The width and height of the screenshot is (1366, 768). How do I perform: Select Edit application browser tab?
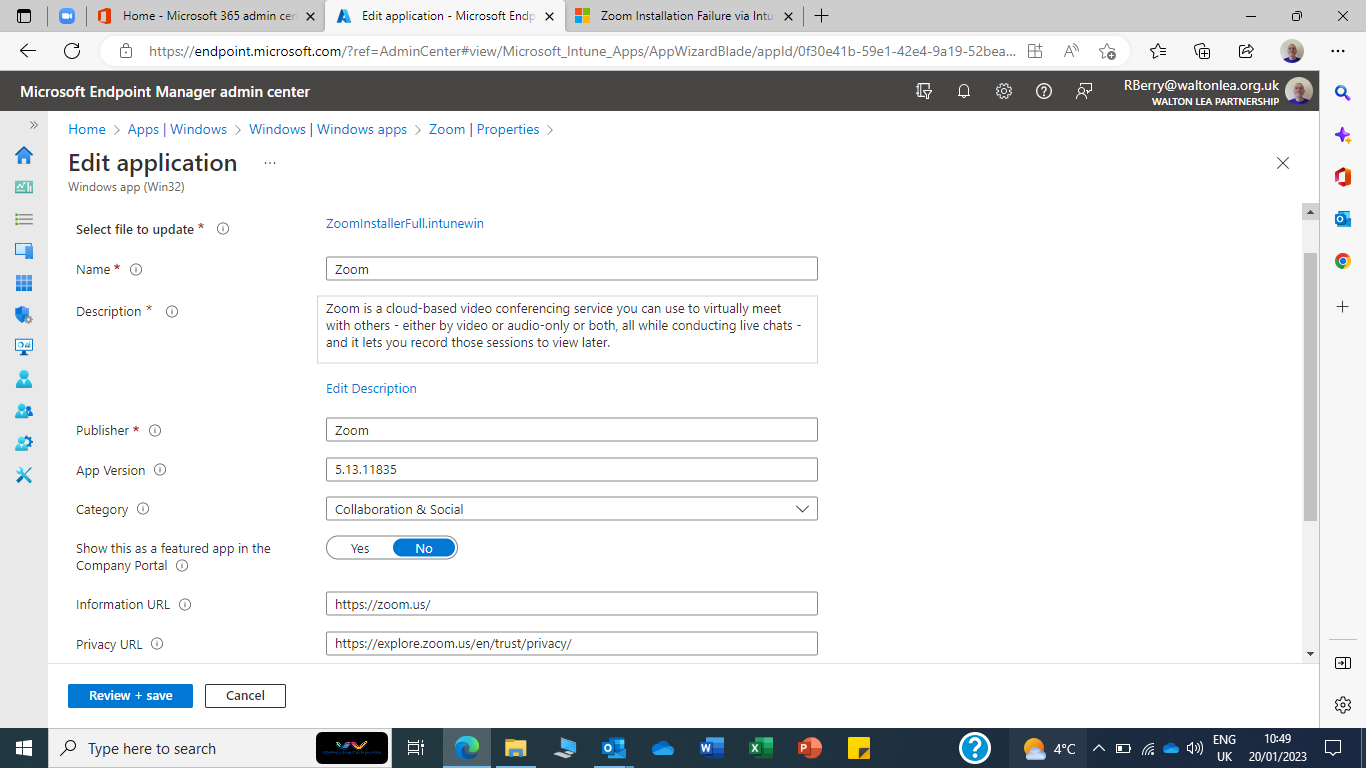447,16
